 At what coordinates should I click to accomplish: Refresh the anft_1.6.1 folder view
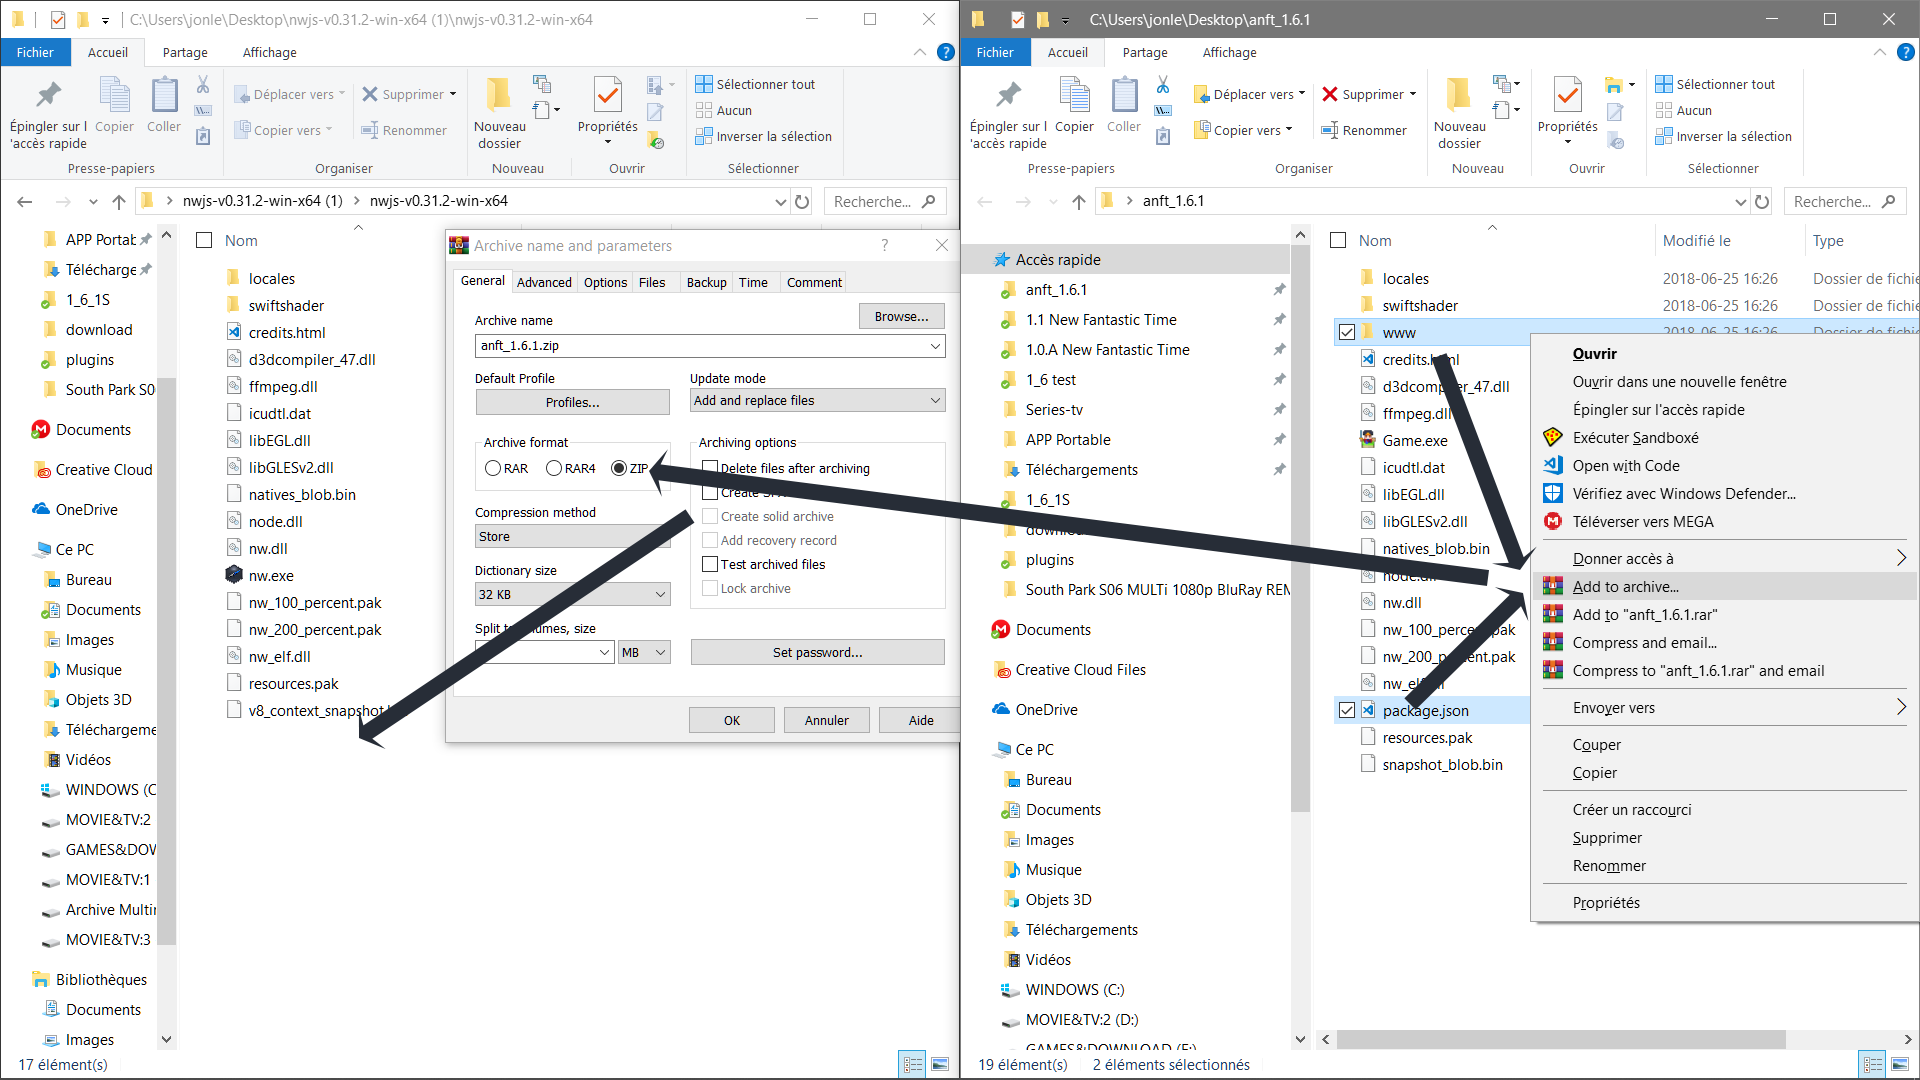1762,201
